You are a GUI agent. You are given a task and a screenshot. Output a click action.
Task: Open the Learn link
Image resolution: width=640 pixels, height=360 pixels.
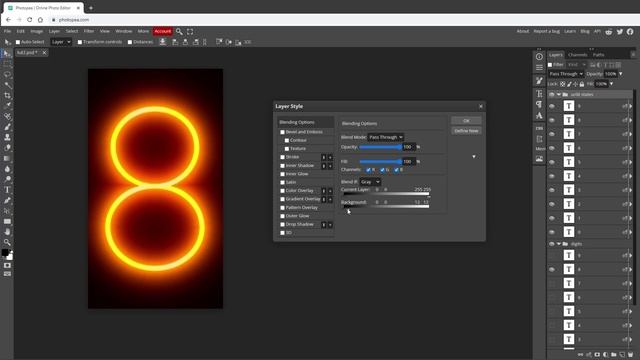(570, 31)
